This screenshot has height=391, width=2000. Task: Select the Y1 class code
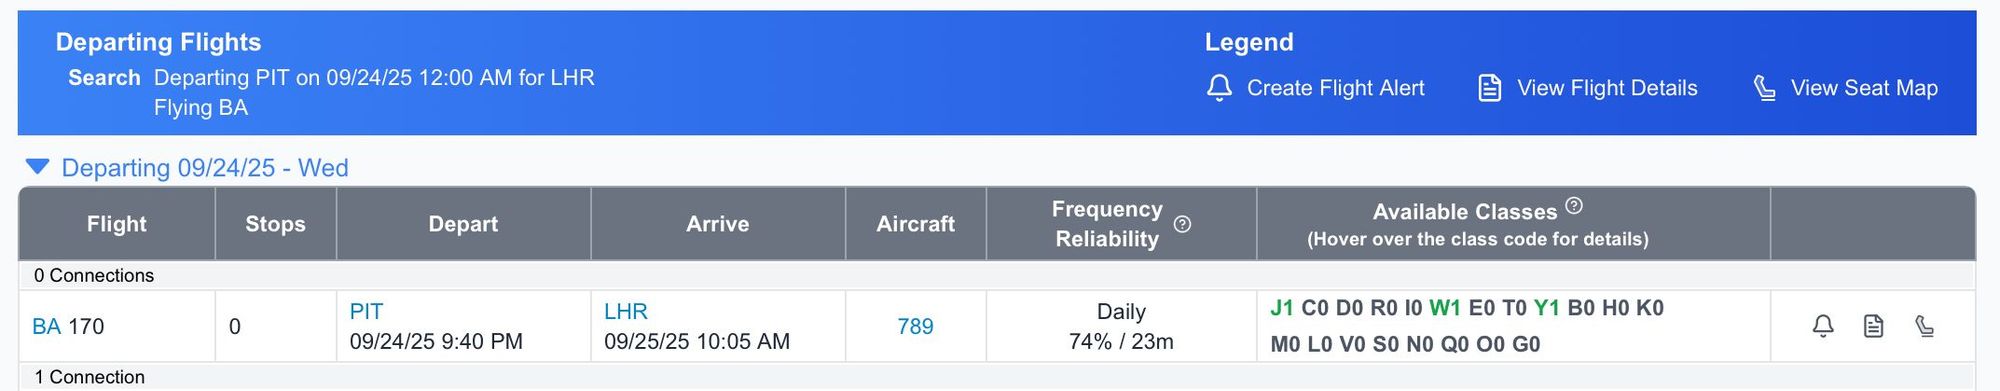click(x=1547, y=308)
